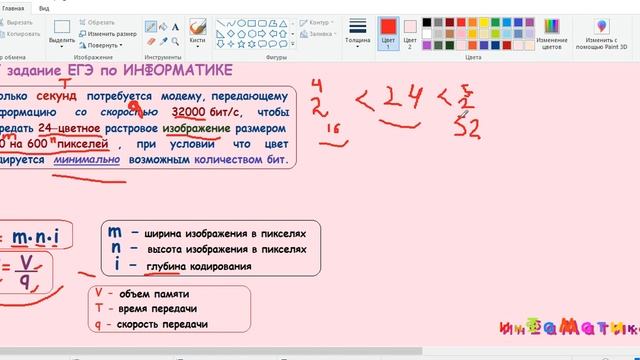
Task: Click Изменить с помощью Paint 3D
Action: coord(601,34)
